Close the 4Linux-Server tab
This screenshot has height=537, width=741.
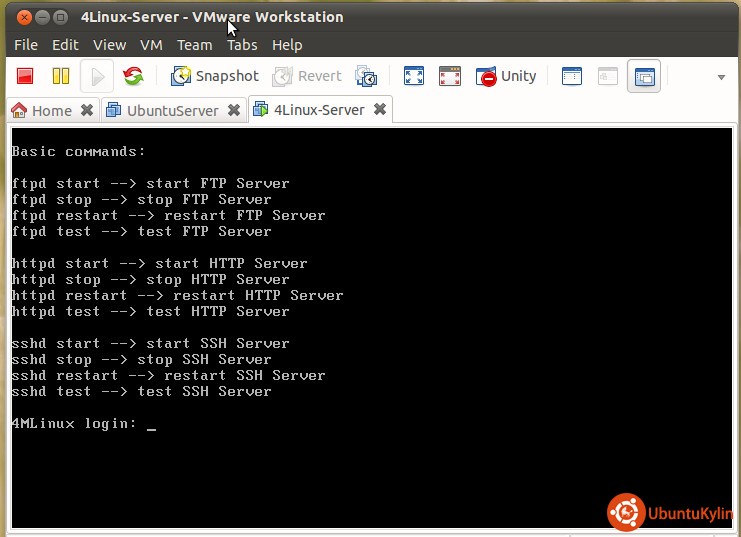click(380, 109)
